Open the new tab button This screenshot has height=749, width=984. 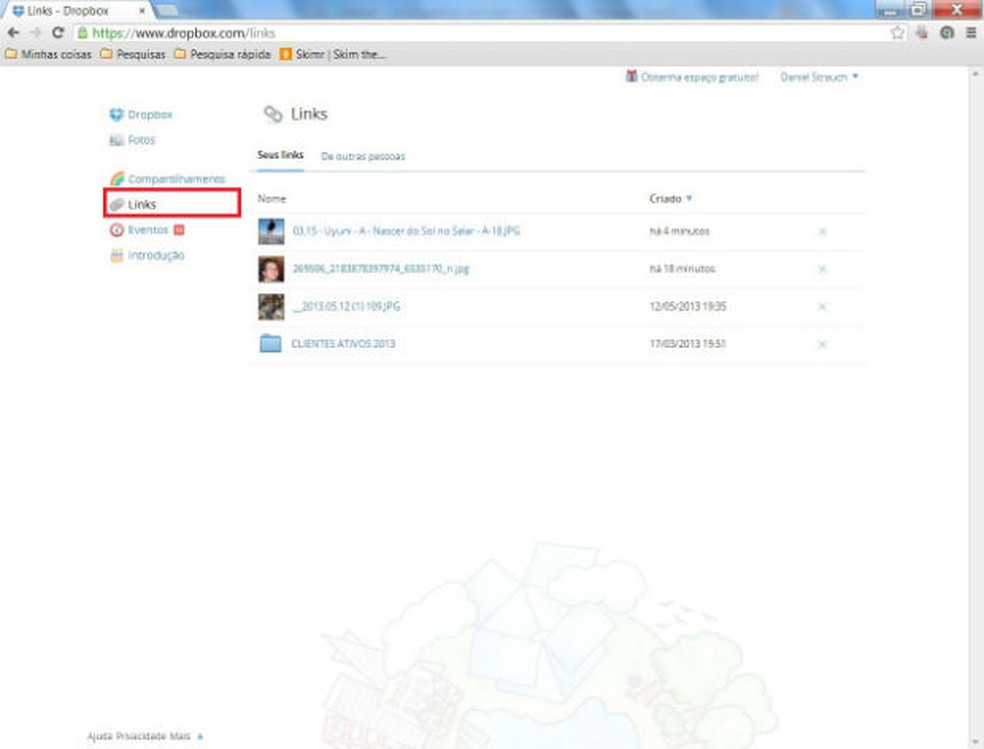[x=166, y=11]
